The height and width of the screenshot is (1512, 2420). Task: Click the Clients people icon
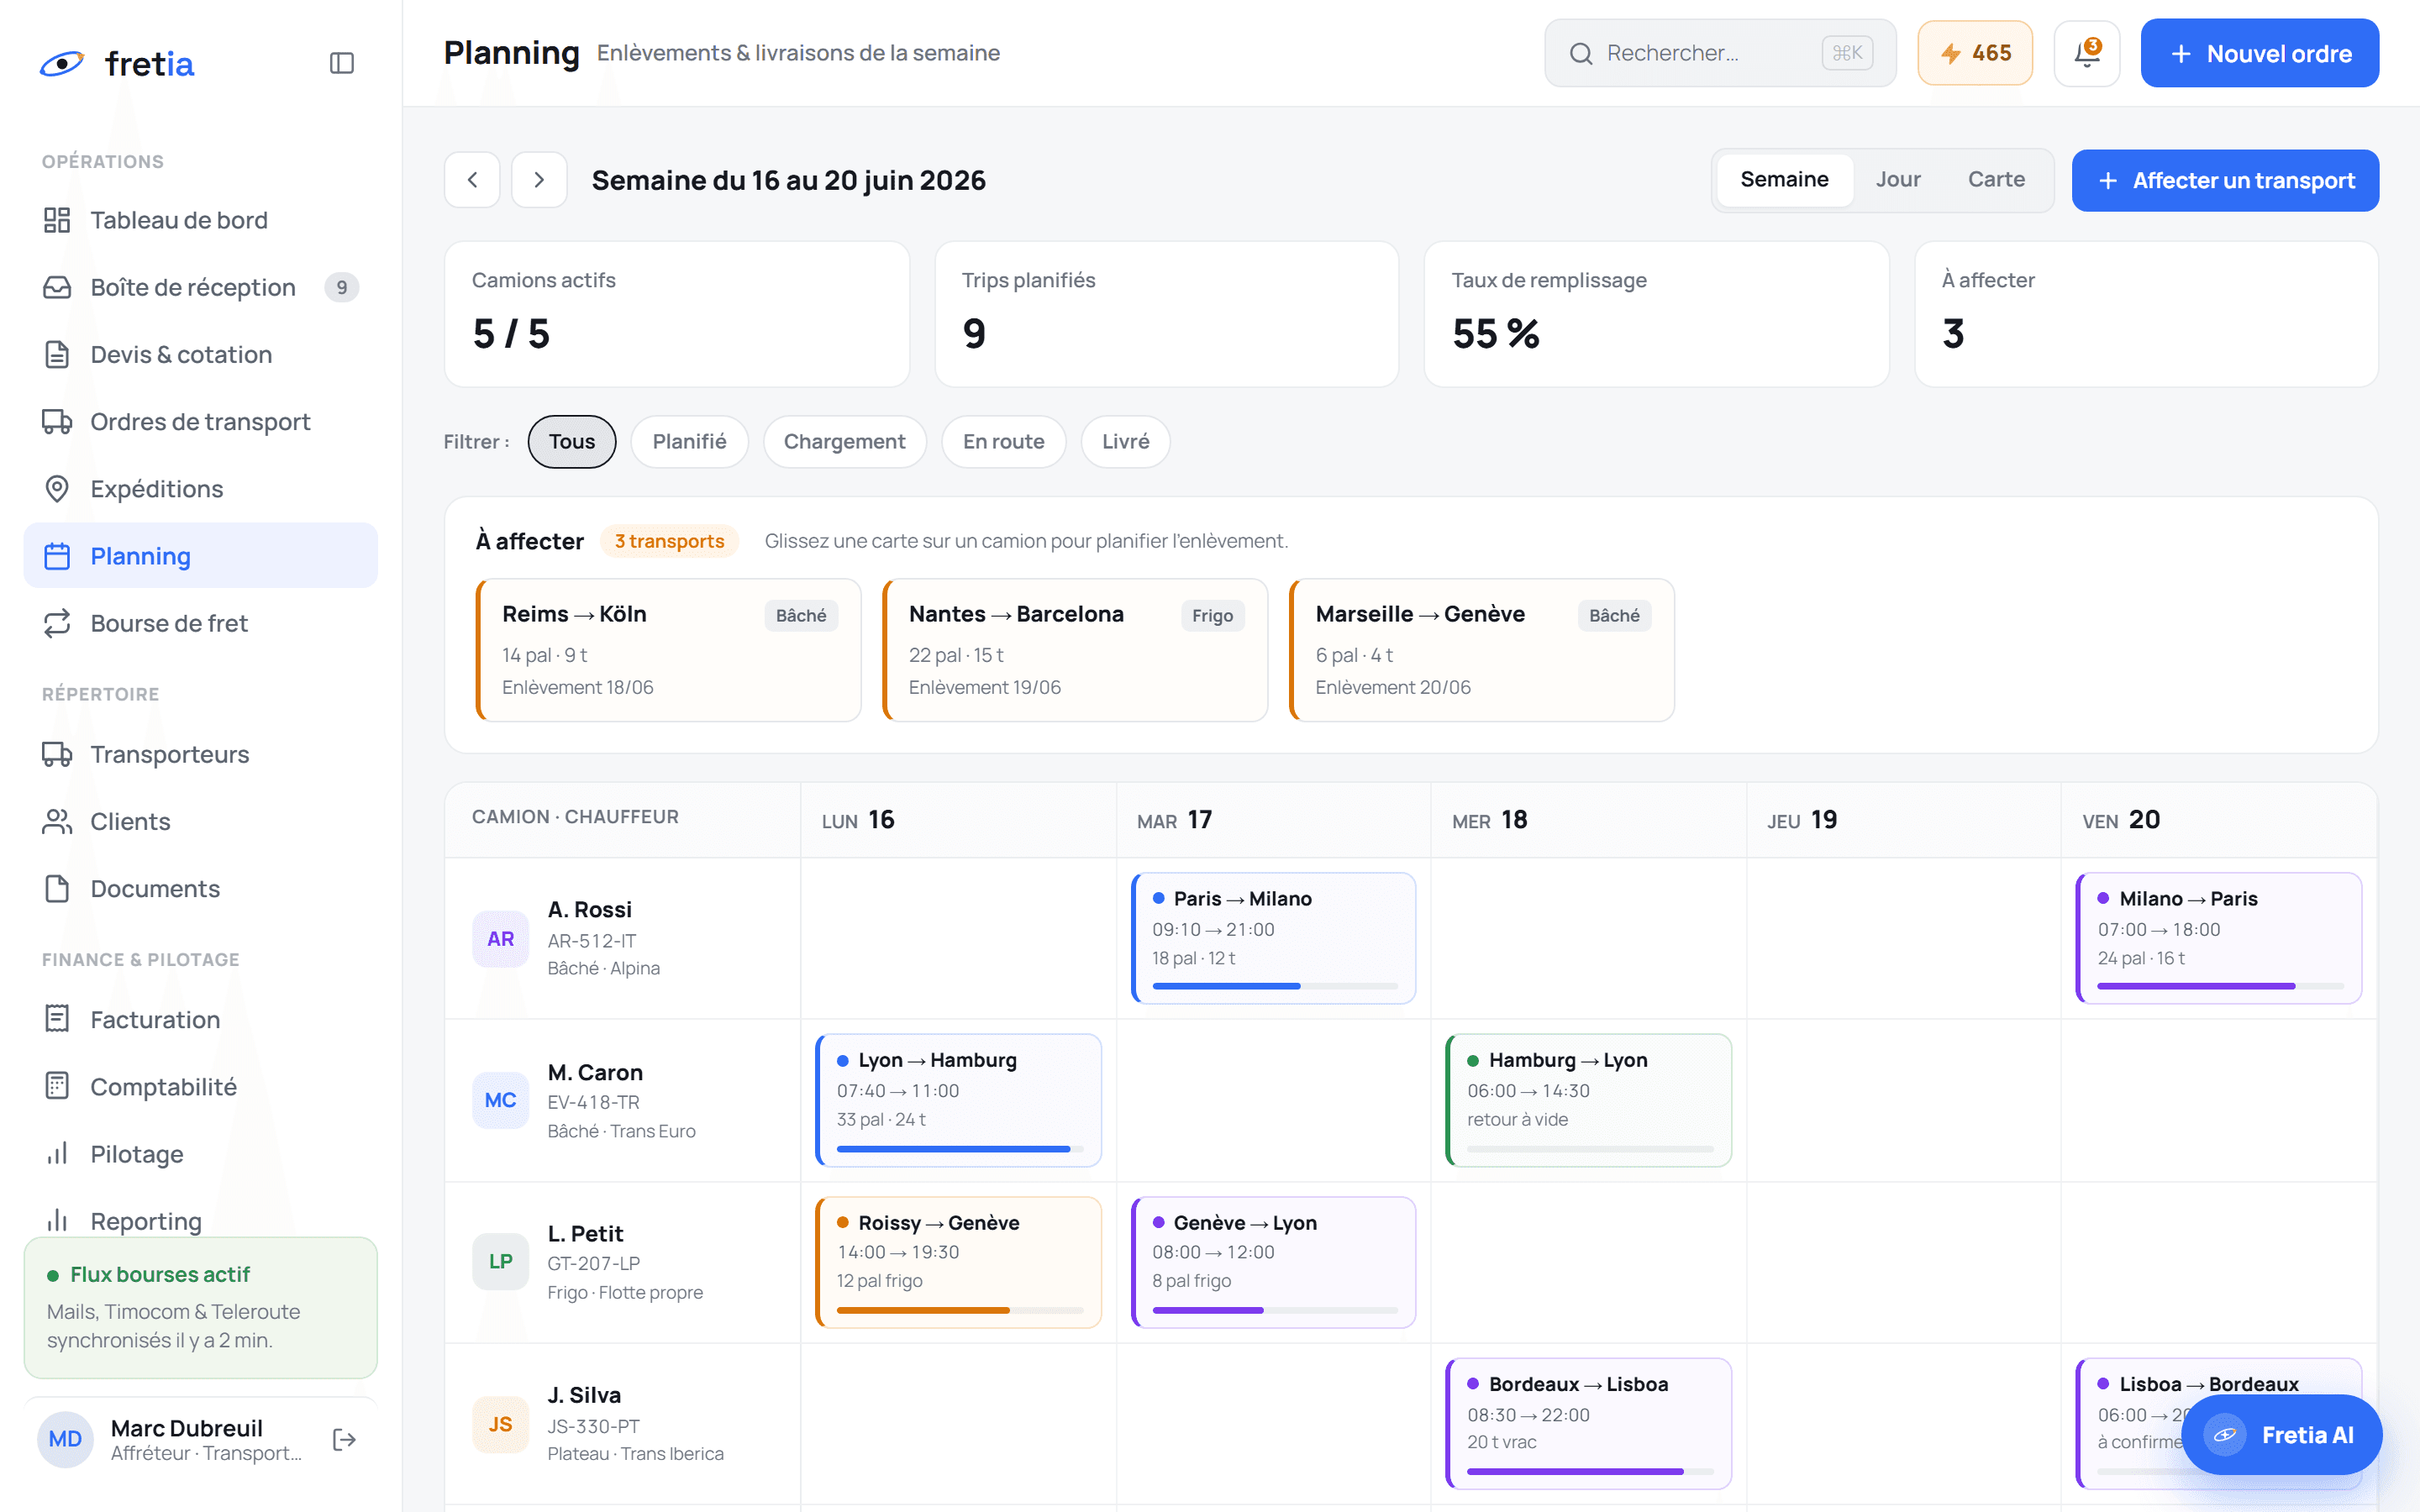(57, 821)
